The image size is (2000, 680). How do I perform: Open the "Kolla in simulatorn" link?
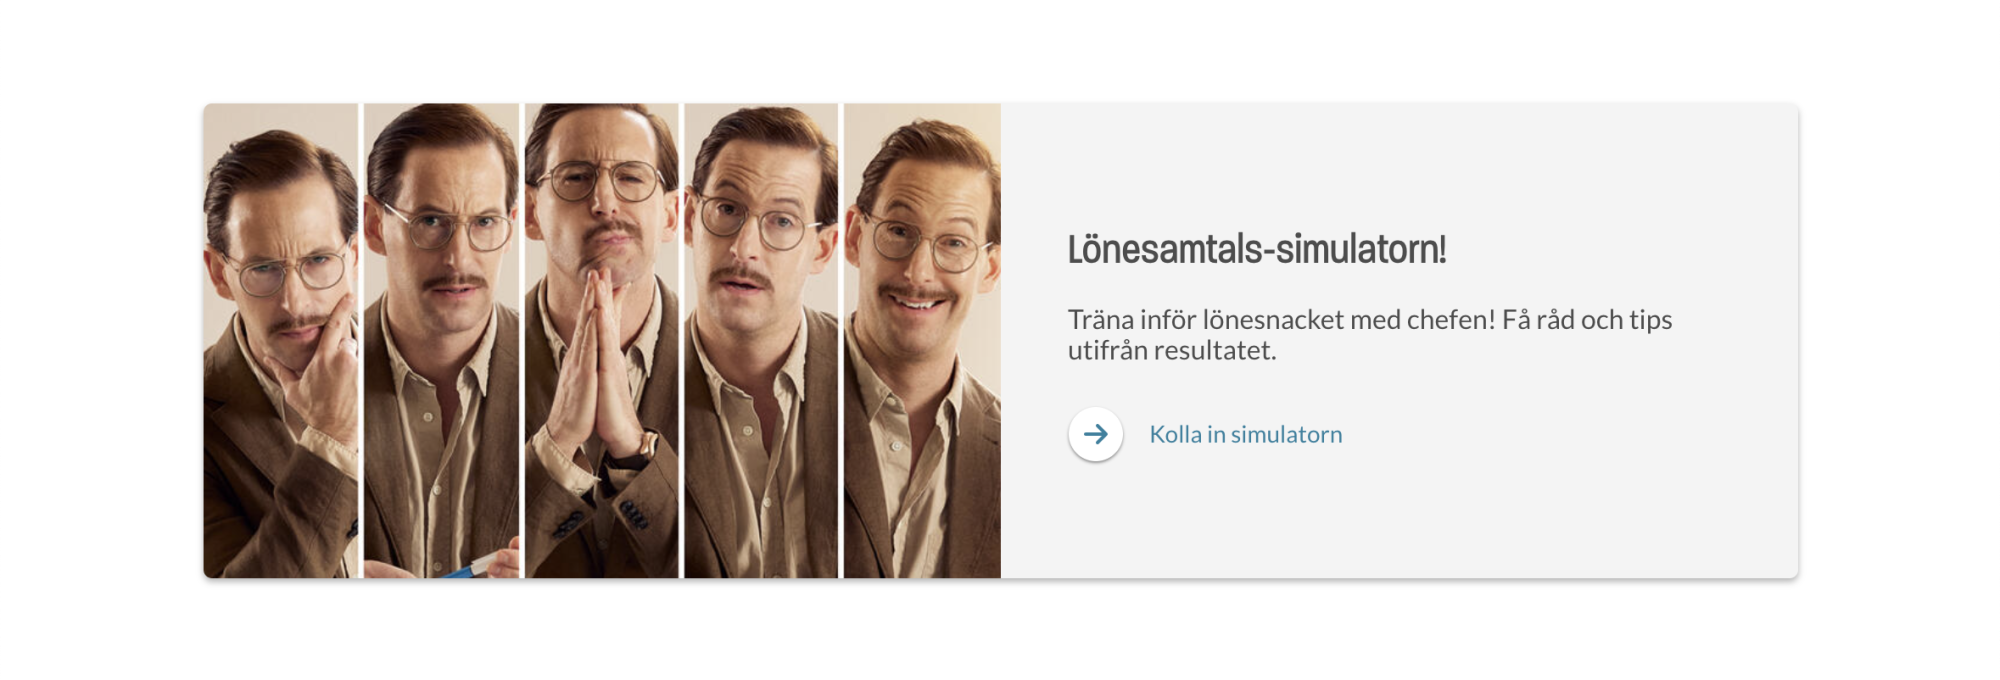1245,434
